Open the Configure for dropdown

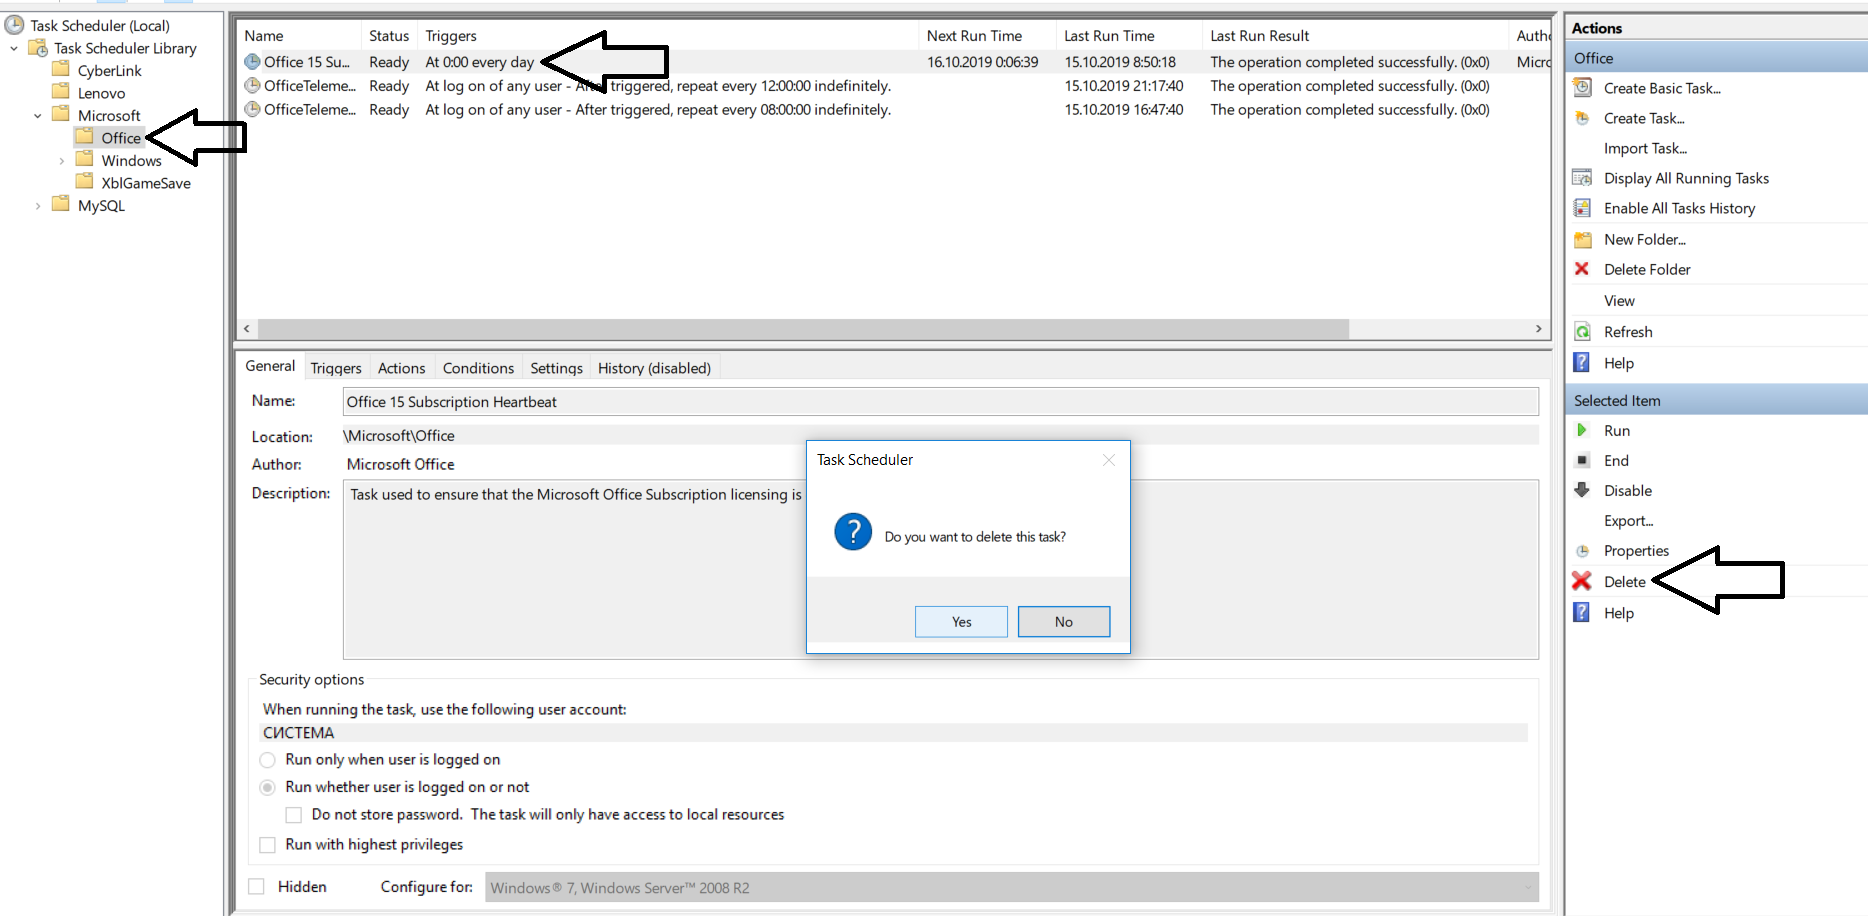1529,887
